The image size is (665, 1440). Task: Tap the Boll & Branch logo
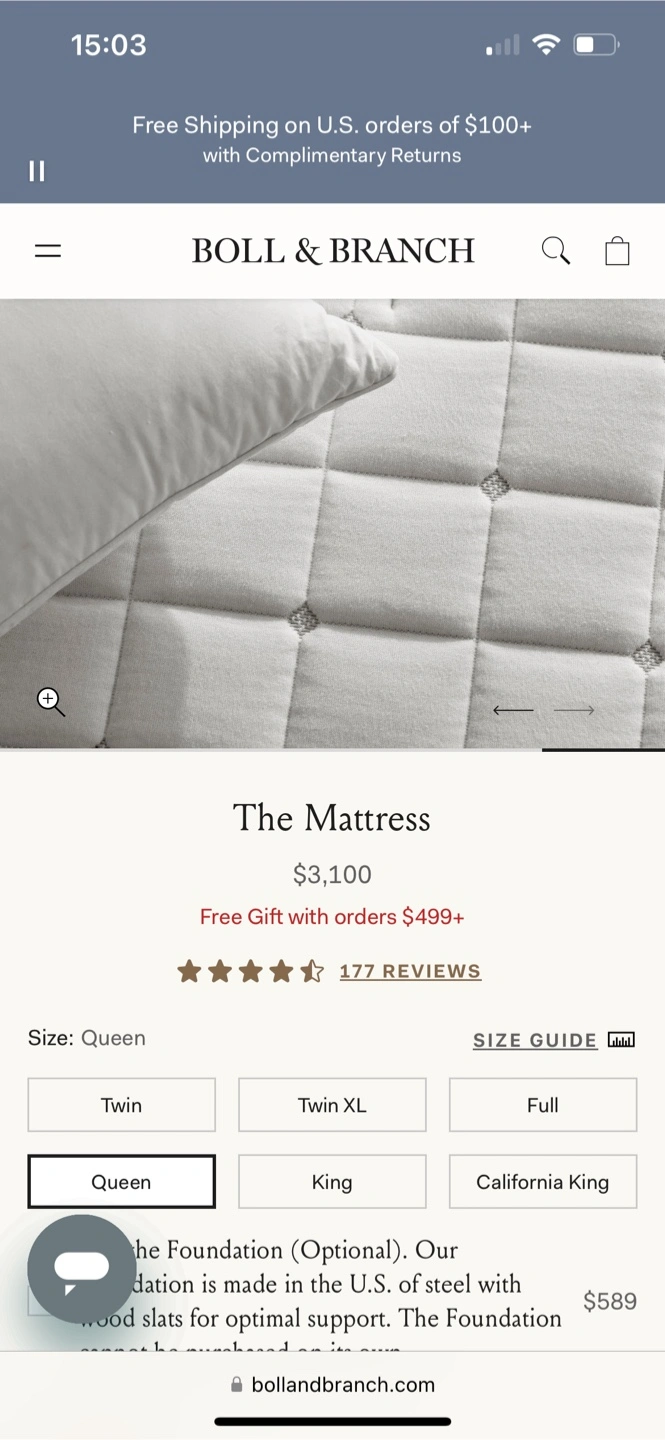pos(333,250)
